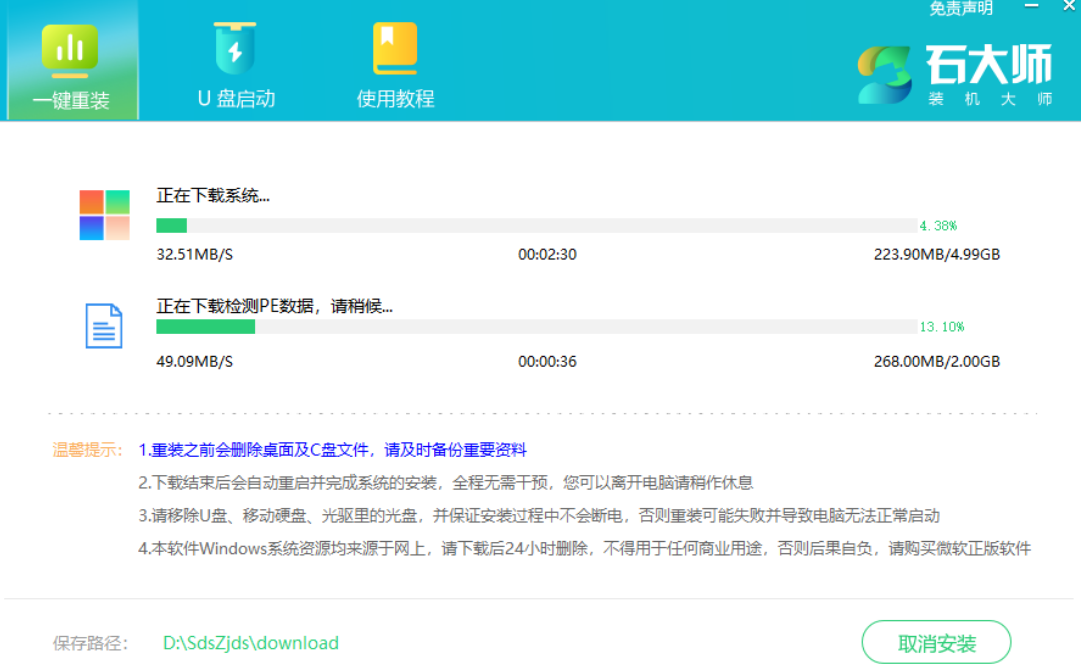Image resolution: width=1081 pixels, height=669 pixels.
Task: Click the blue document PE data icon
Action: [x=104, y=326]
